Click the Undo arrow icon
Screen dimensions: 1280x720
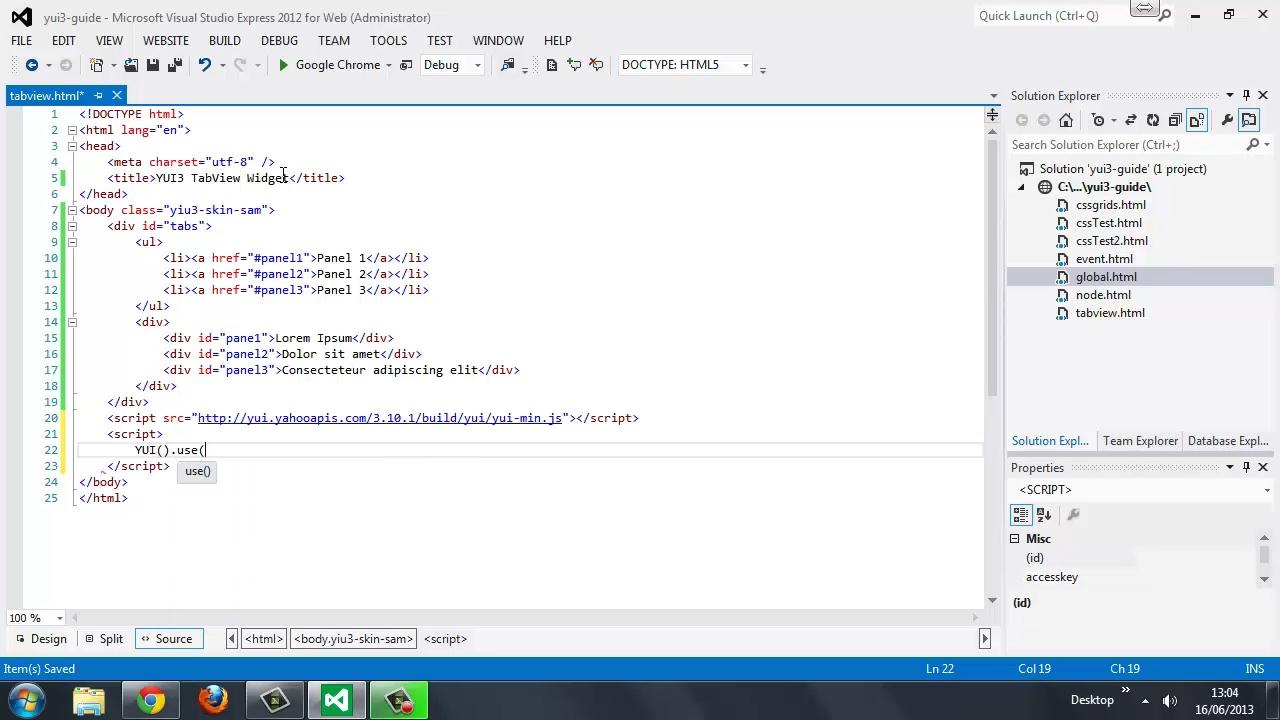coord(204,65)
